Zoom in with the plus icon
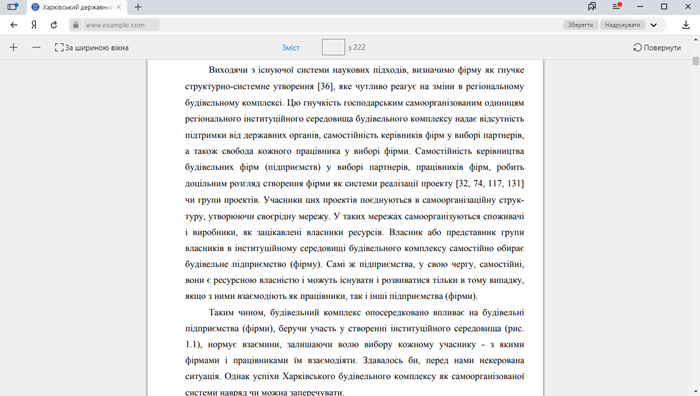700x396 pixels. [x=13, y=47]
